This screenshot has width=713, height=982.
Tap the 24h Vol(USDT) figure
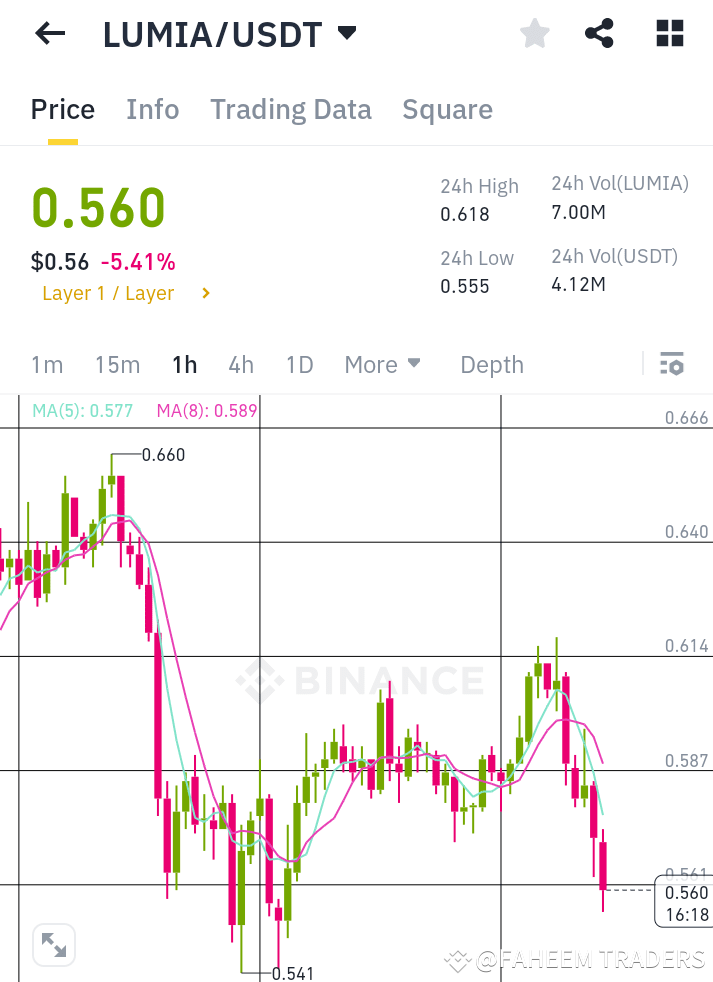click(x=577, y=284)
